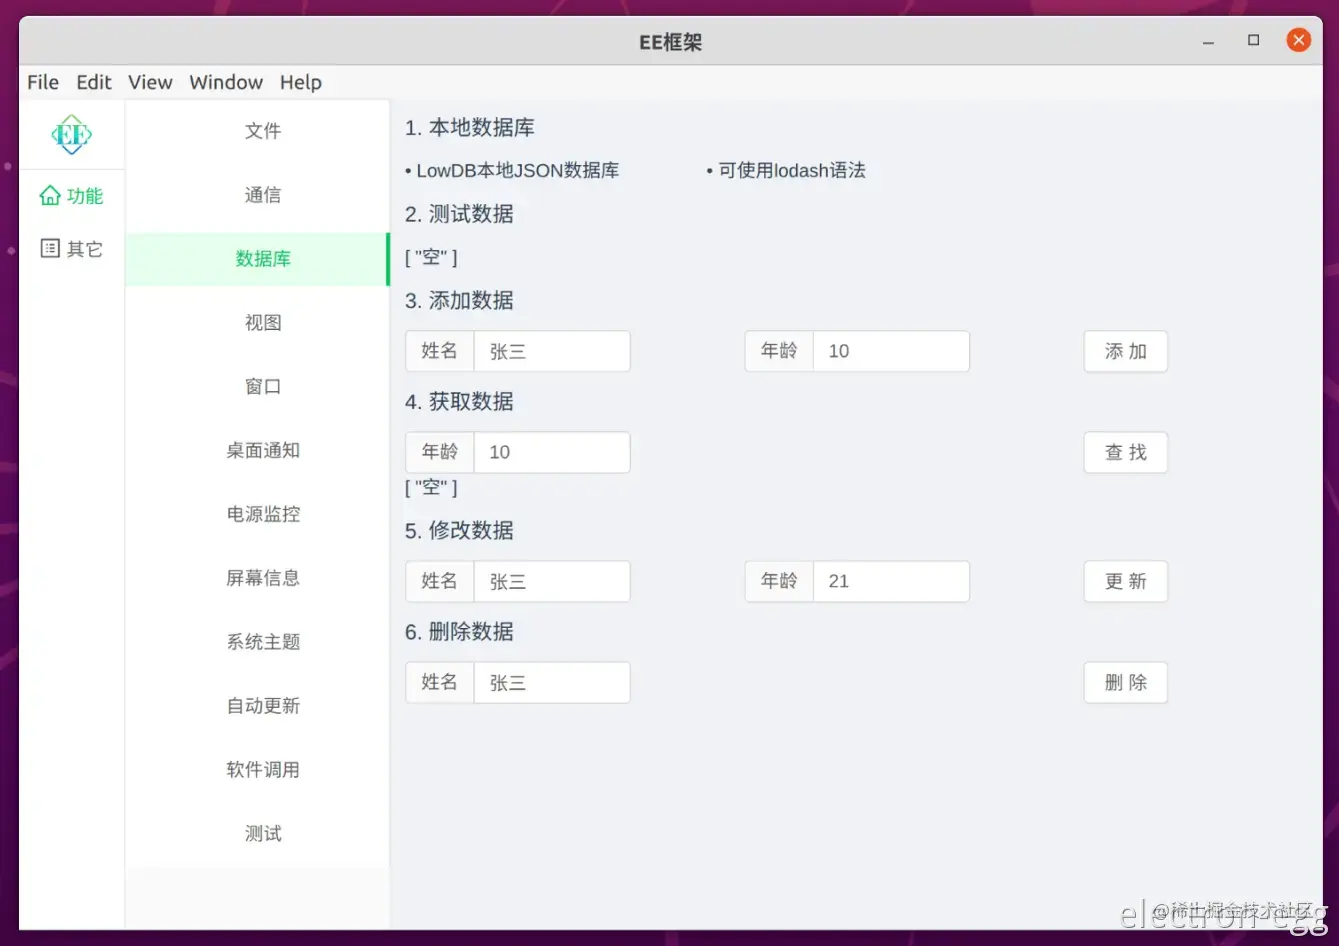Click the 2. 测试数据 heading

pyautogui.click(x=459, y=214)
